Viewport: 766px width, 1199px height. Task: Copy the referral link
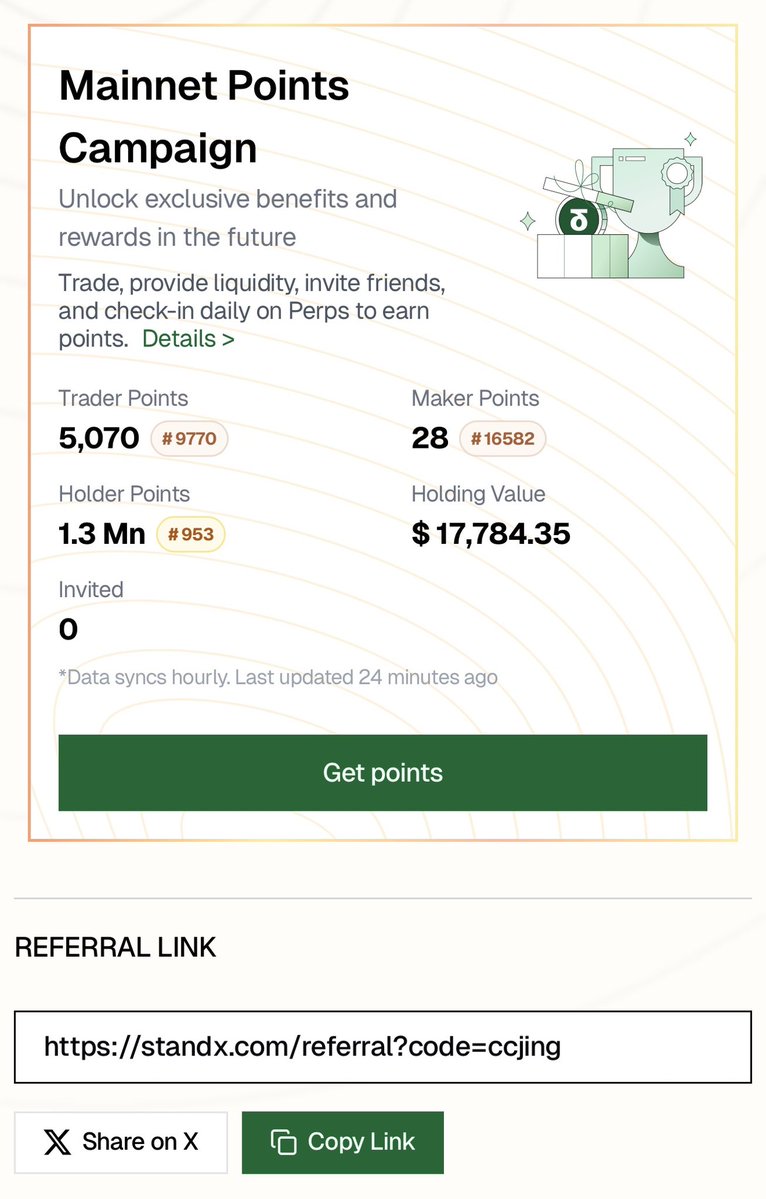tap(342, 1142)
